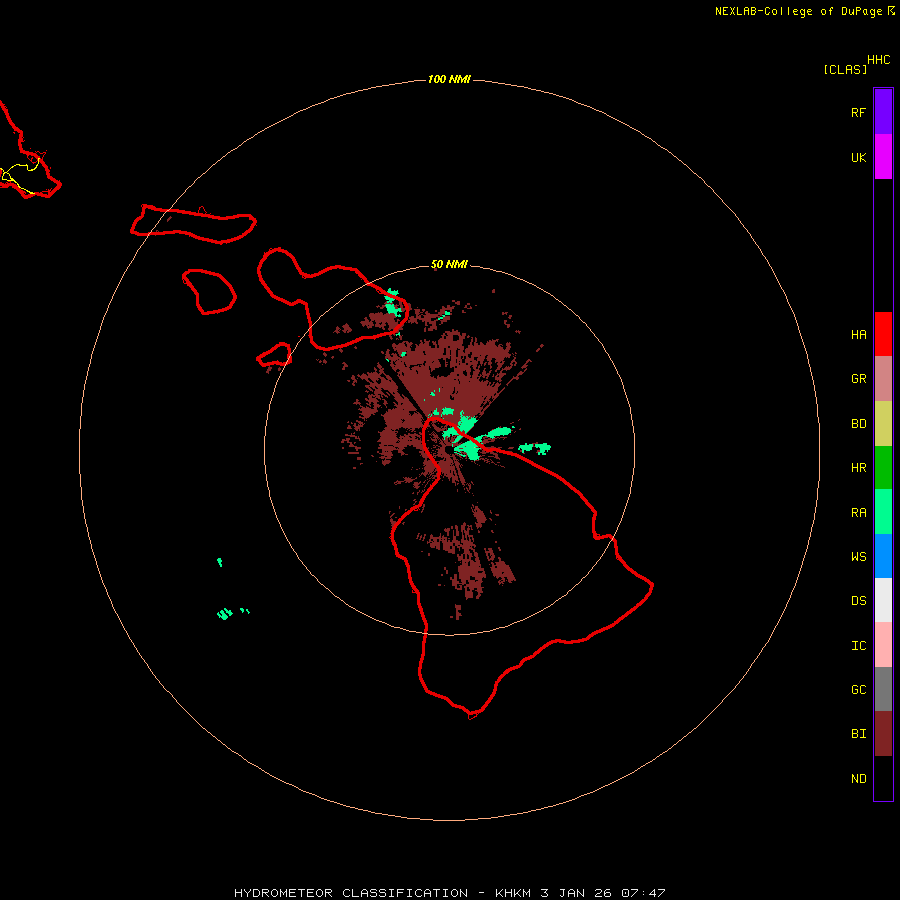900x900 pixels.
Task: Click the "HHC" product code text
Action: pyautogui.click(x=878, y=60)
